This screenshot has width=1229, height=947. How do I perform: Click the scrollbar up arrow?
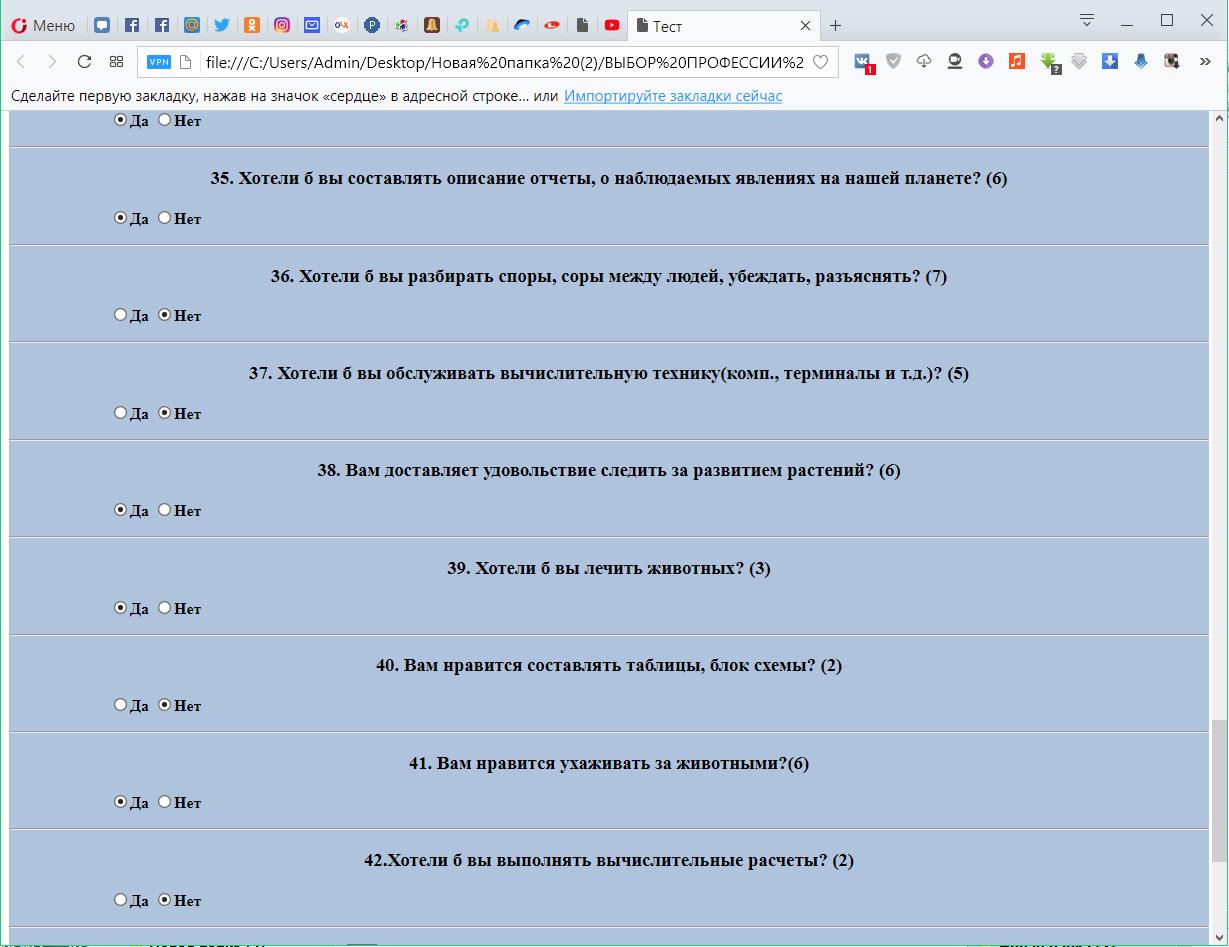(1219, 119)
